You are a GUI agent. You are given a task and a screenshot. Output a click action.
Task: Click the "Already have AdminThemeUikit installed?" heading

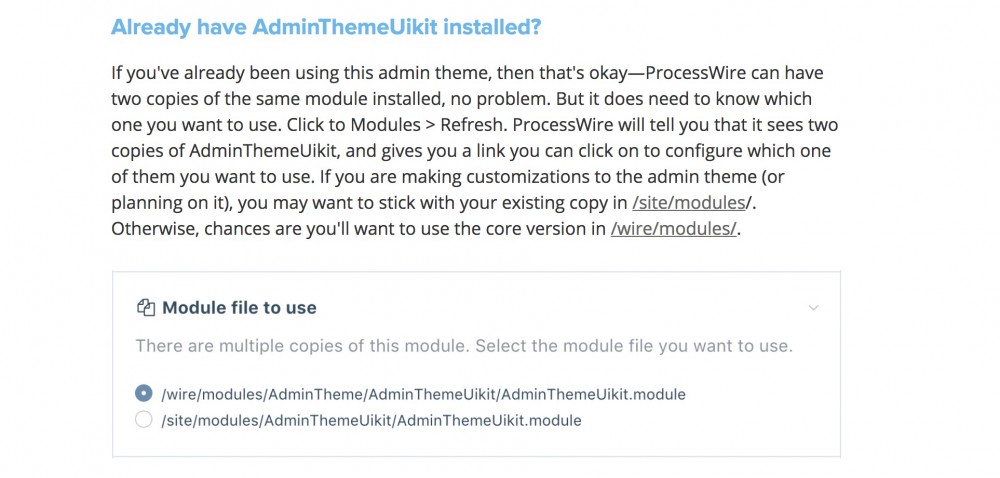tap(326, 27)
